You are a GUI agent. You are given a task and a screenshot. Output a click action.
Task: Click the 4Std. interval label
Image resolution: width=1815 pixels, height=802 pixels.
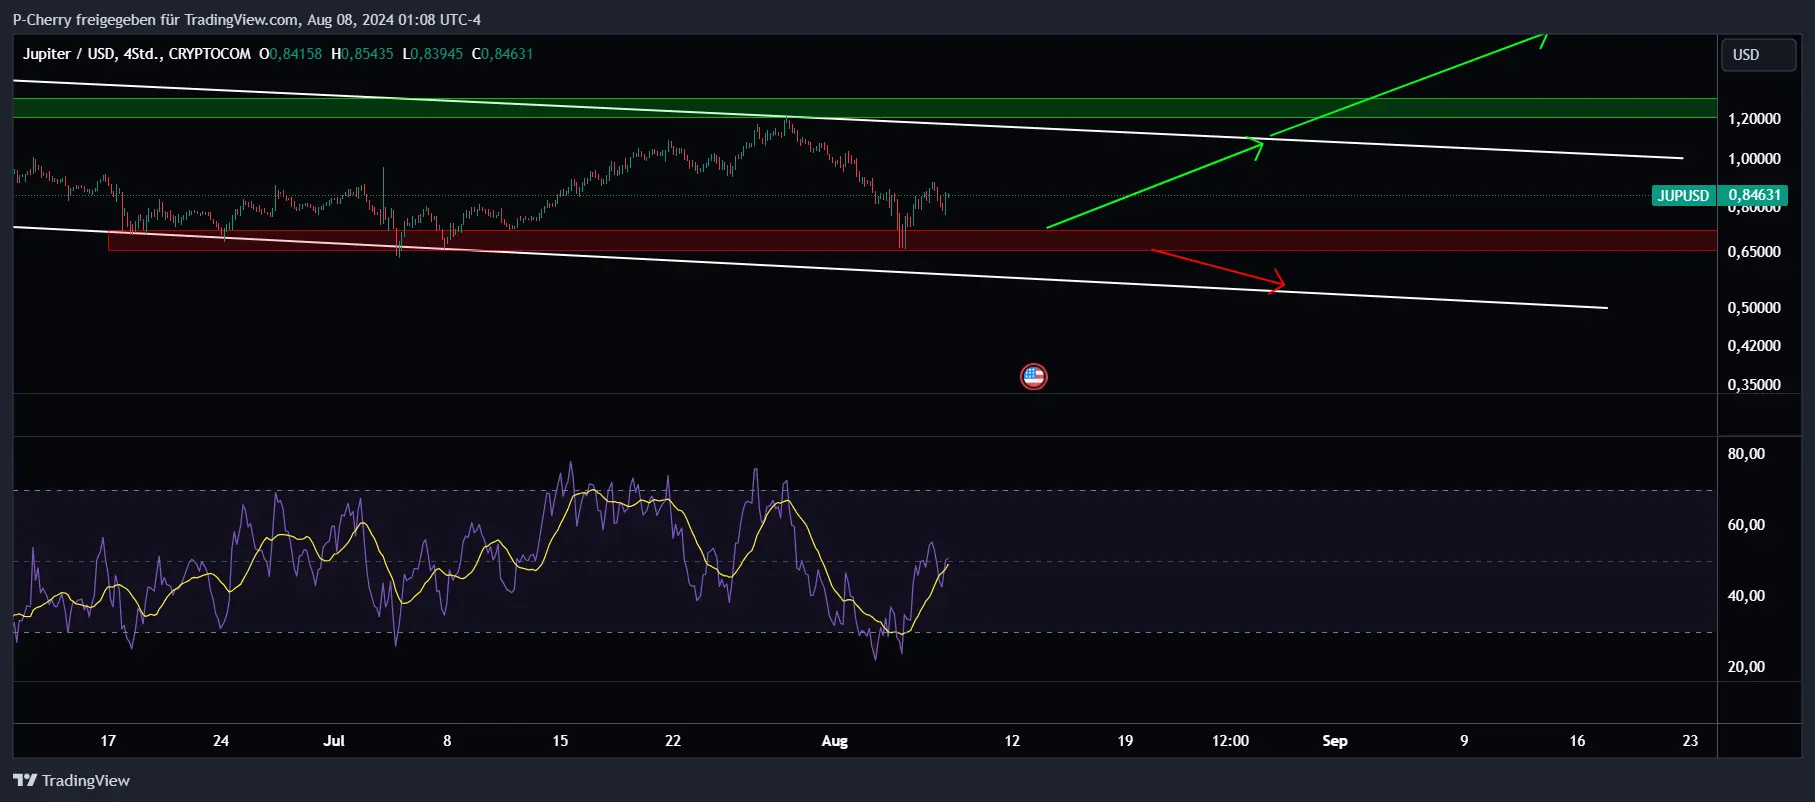143,54
